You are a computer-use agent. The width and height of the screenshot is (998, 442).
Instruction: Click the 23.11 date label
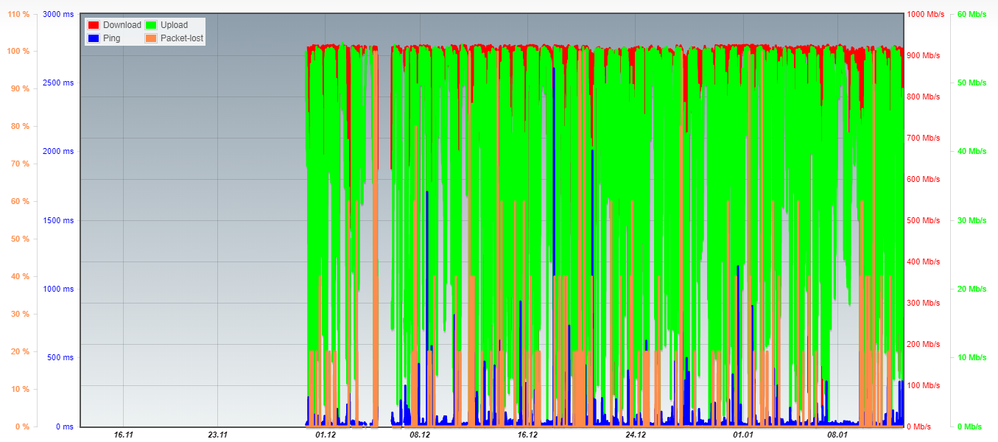pos(218,435)
